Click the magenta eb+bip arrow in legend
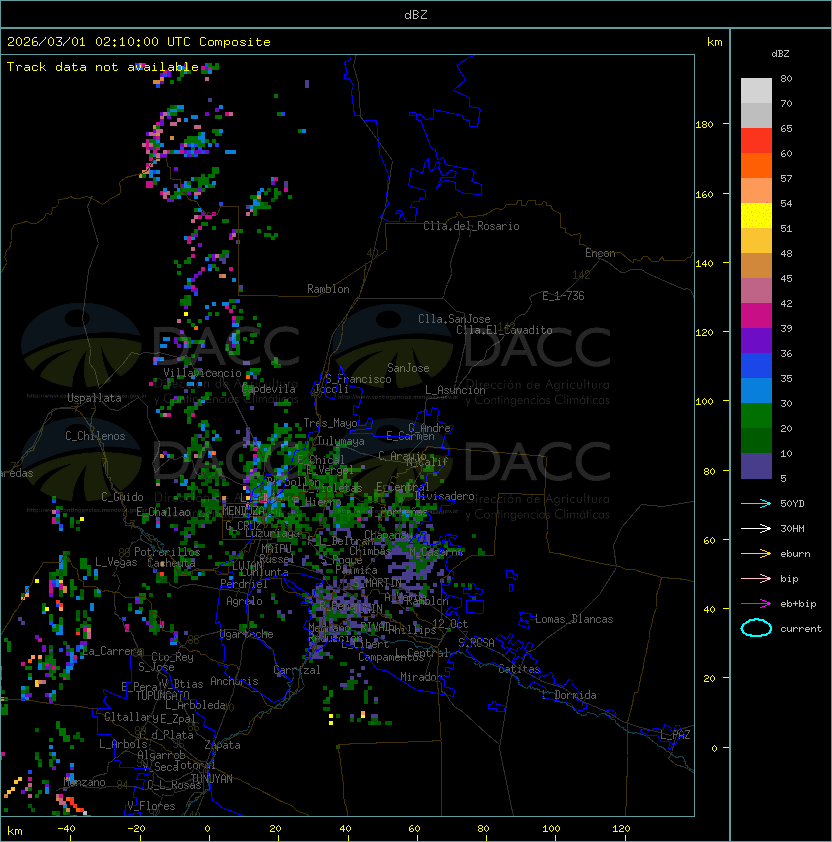This screenshot has height=842, width=832. [x=756, y=604]
